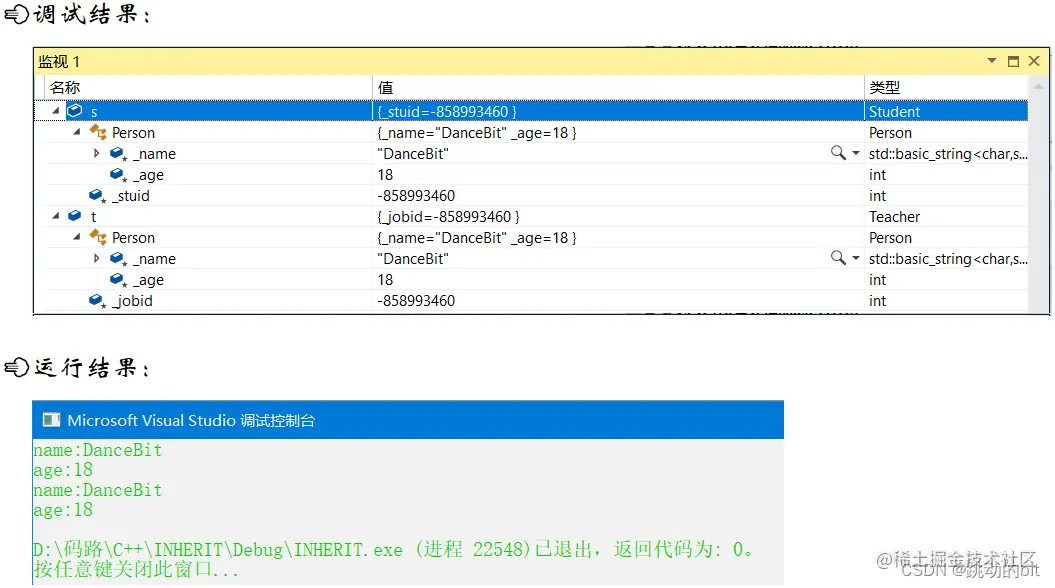Image resolution: width=1055 pixels, height=588 pixels.
Task: Click second name:DanceBit console line
Action: [x=98, y=490]
